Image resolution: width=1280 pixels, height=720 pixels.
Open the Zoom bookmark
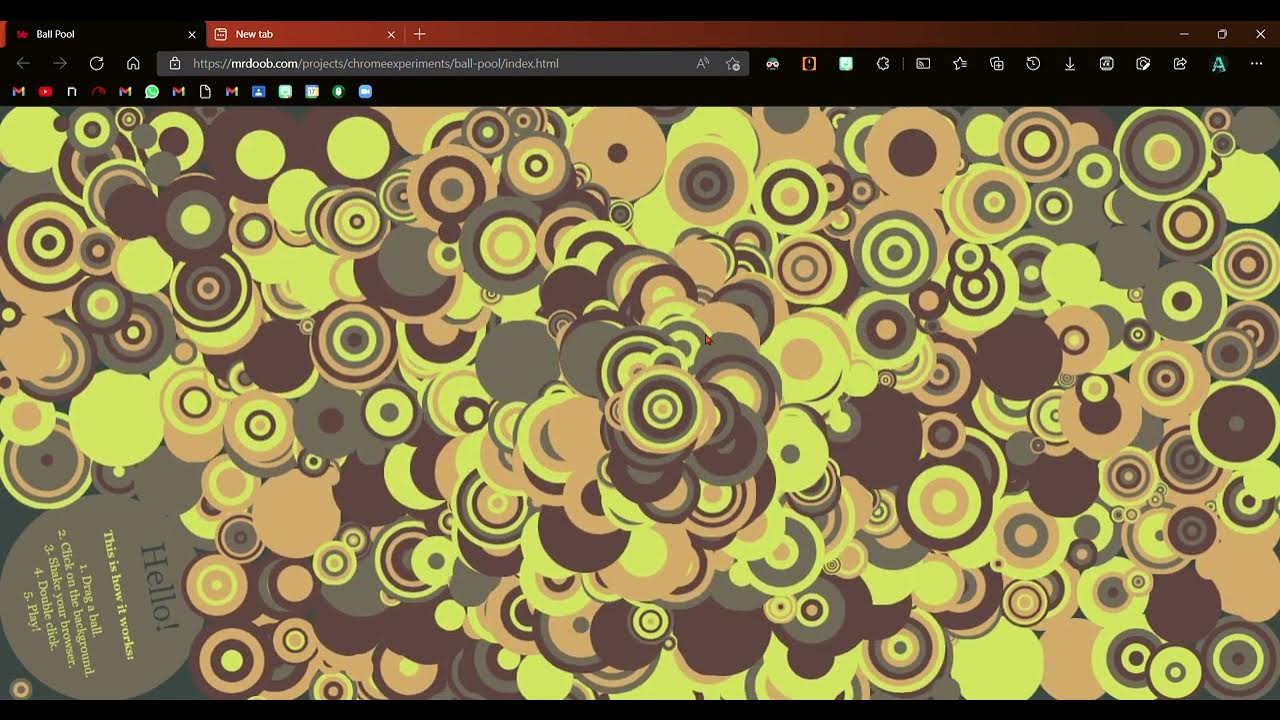point(365,91)
